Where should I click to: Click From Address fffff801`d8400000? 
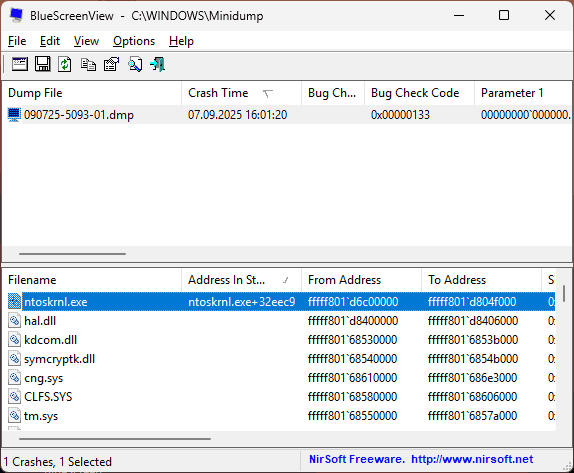coord(353,321)
